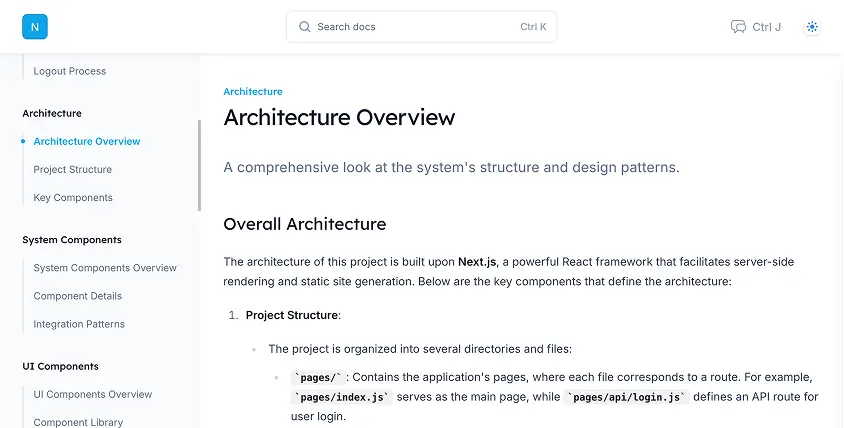Select Architecture Overview sidebar item
The width and height of the screenshot is (844, 428).
pos(87,141)
